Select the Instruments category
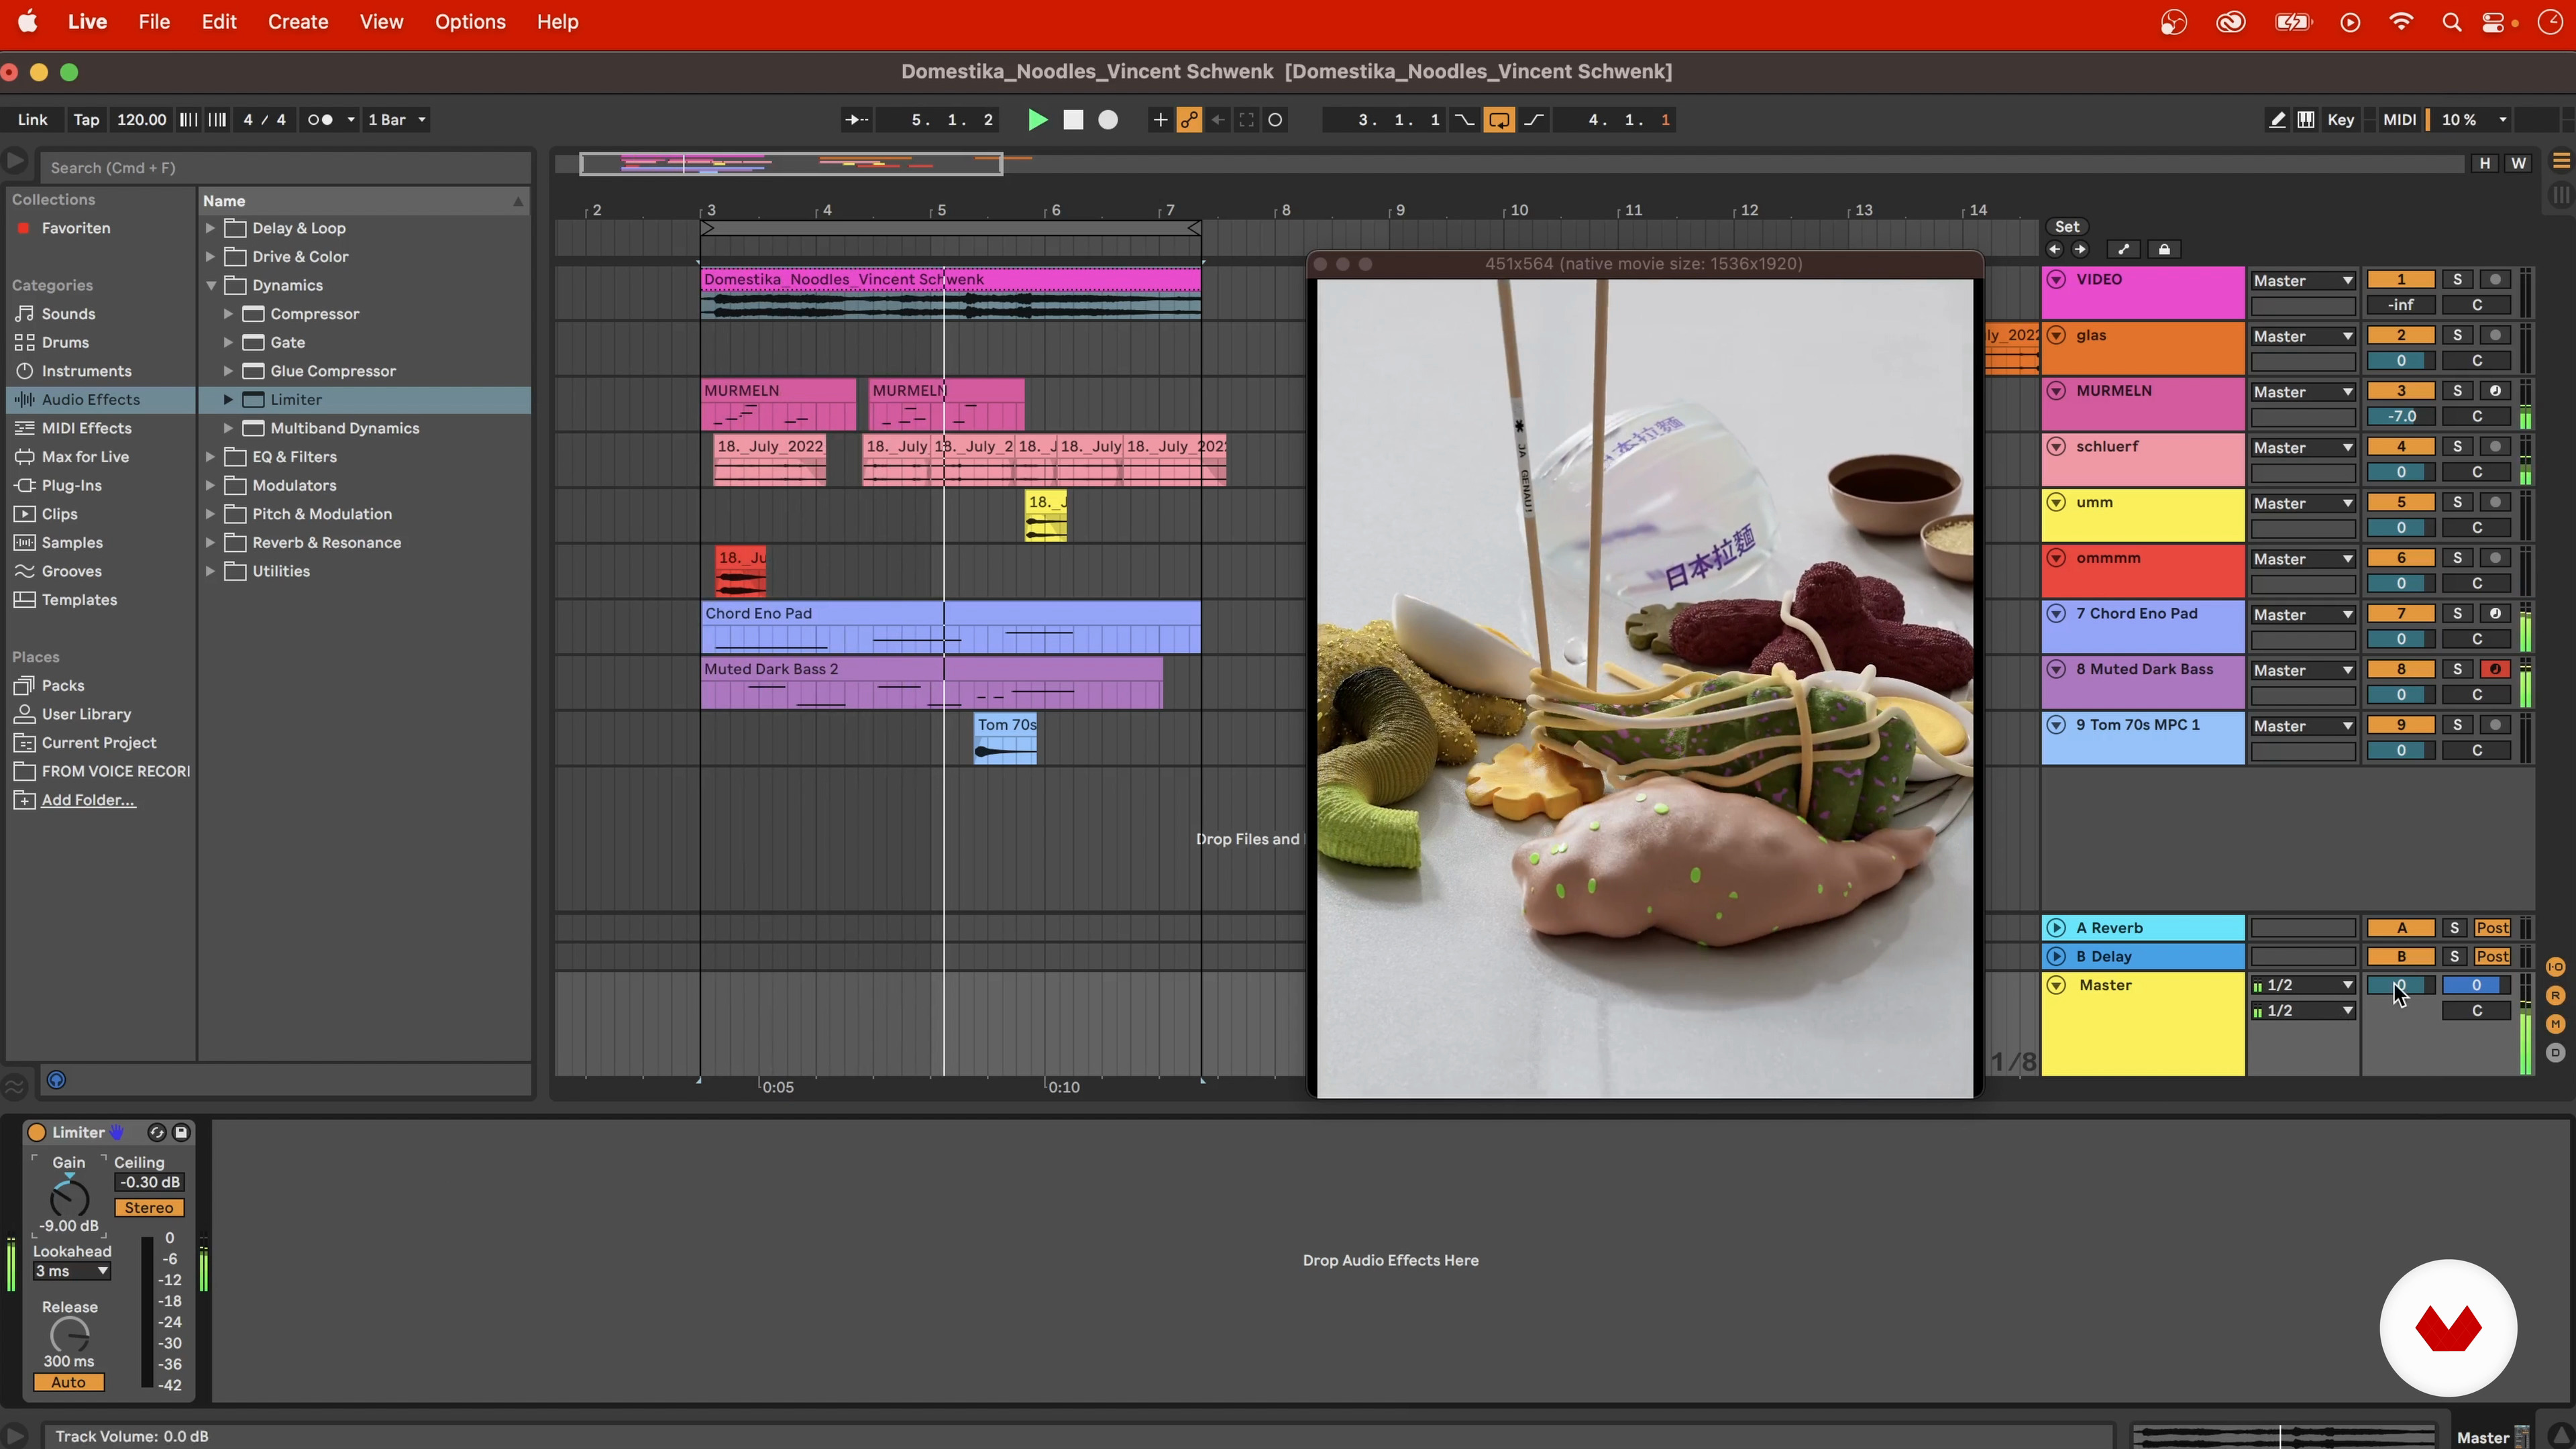The height and width of the screenshot is (1449, 2576). click(x=86, y=371)
